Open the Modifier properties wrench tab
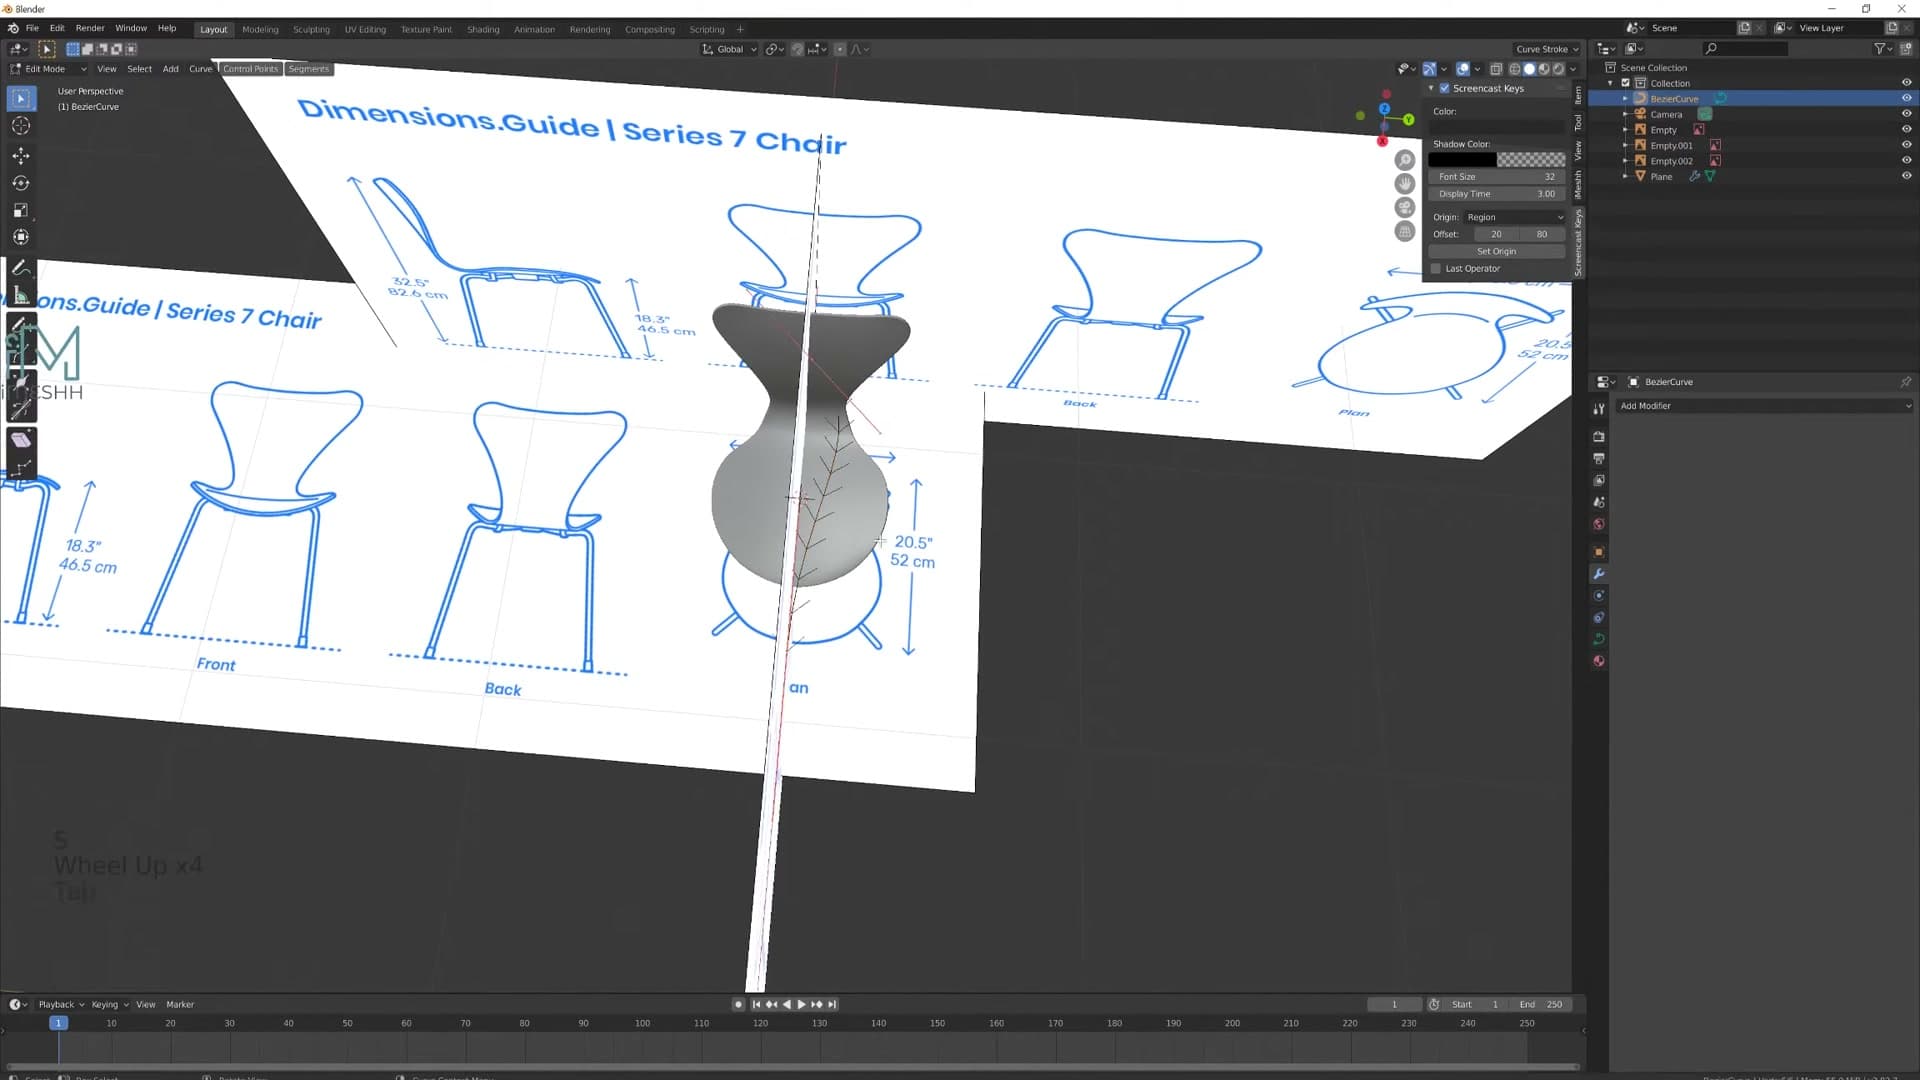Viewport: 1920px width, 1080px height. point(1599,574)
